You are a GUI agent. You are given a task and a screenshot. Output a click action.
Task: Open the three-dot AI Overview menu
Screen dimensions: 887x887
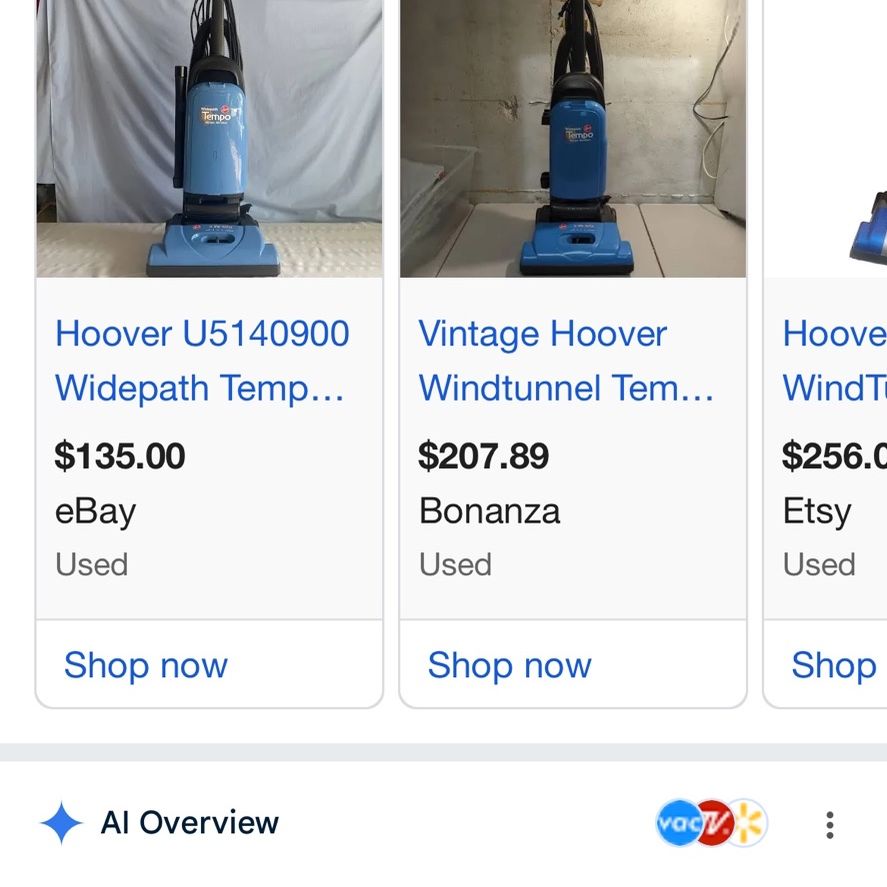tap(829, 824)
